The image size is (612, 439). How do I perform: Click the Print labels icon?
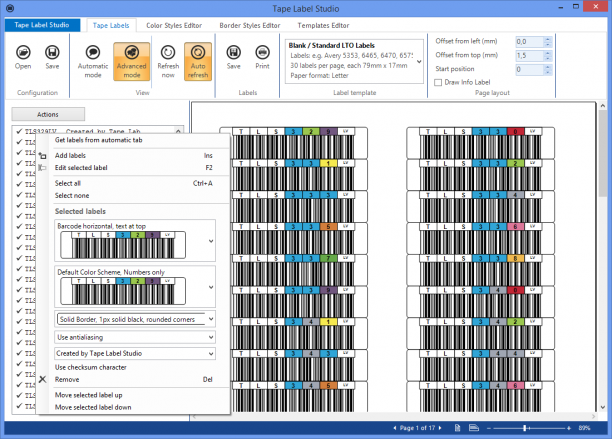coord(262,52)
